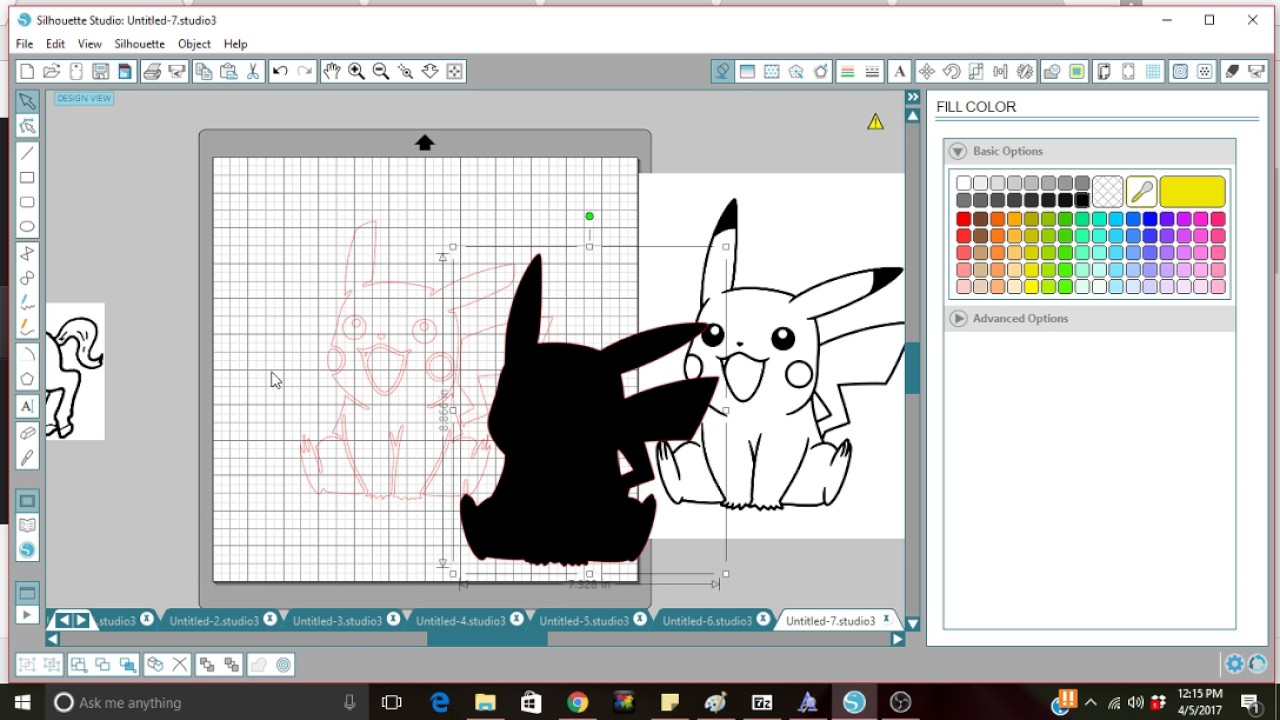Open the Help menu
This screenshot has width=1280, height=720.
click(235, 44)
